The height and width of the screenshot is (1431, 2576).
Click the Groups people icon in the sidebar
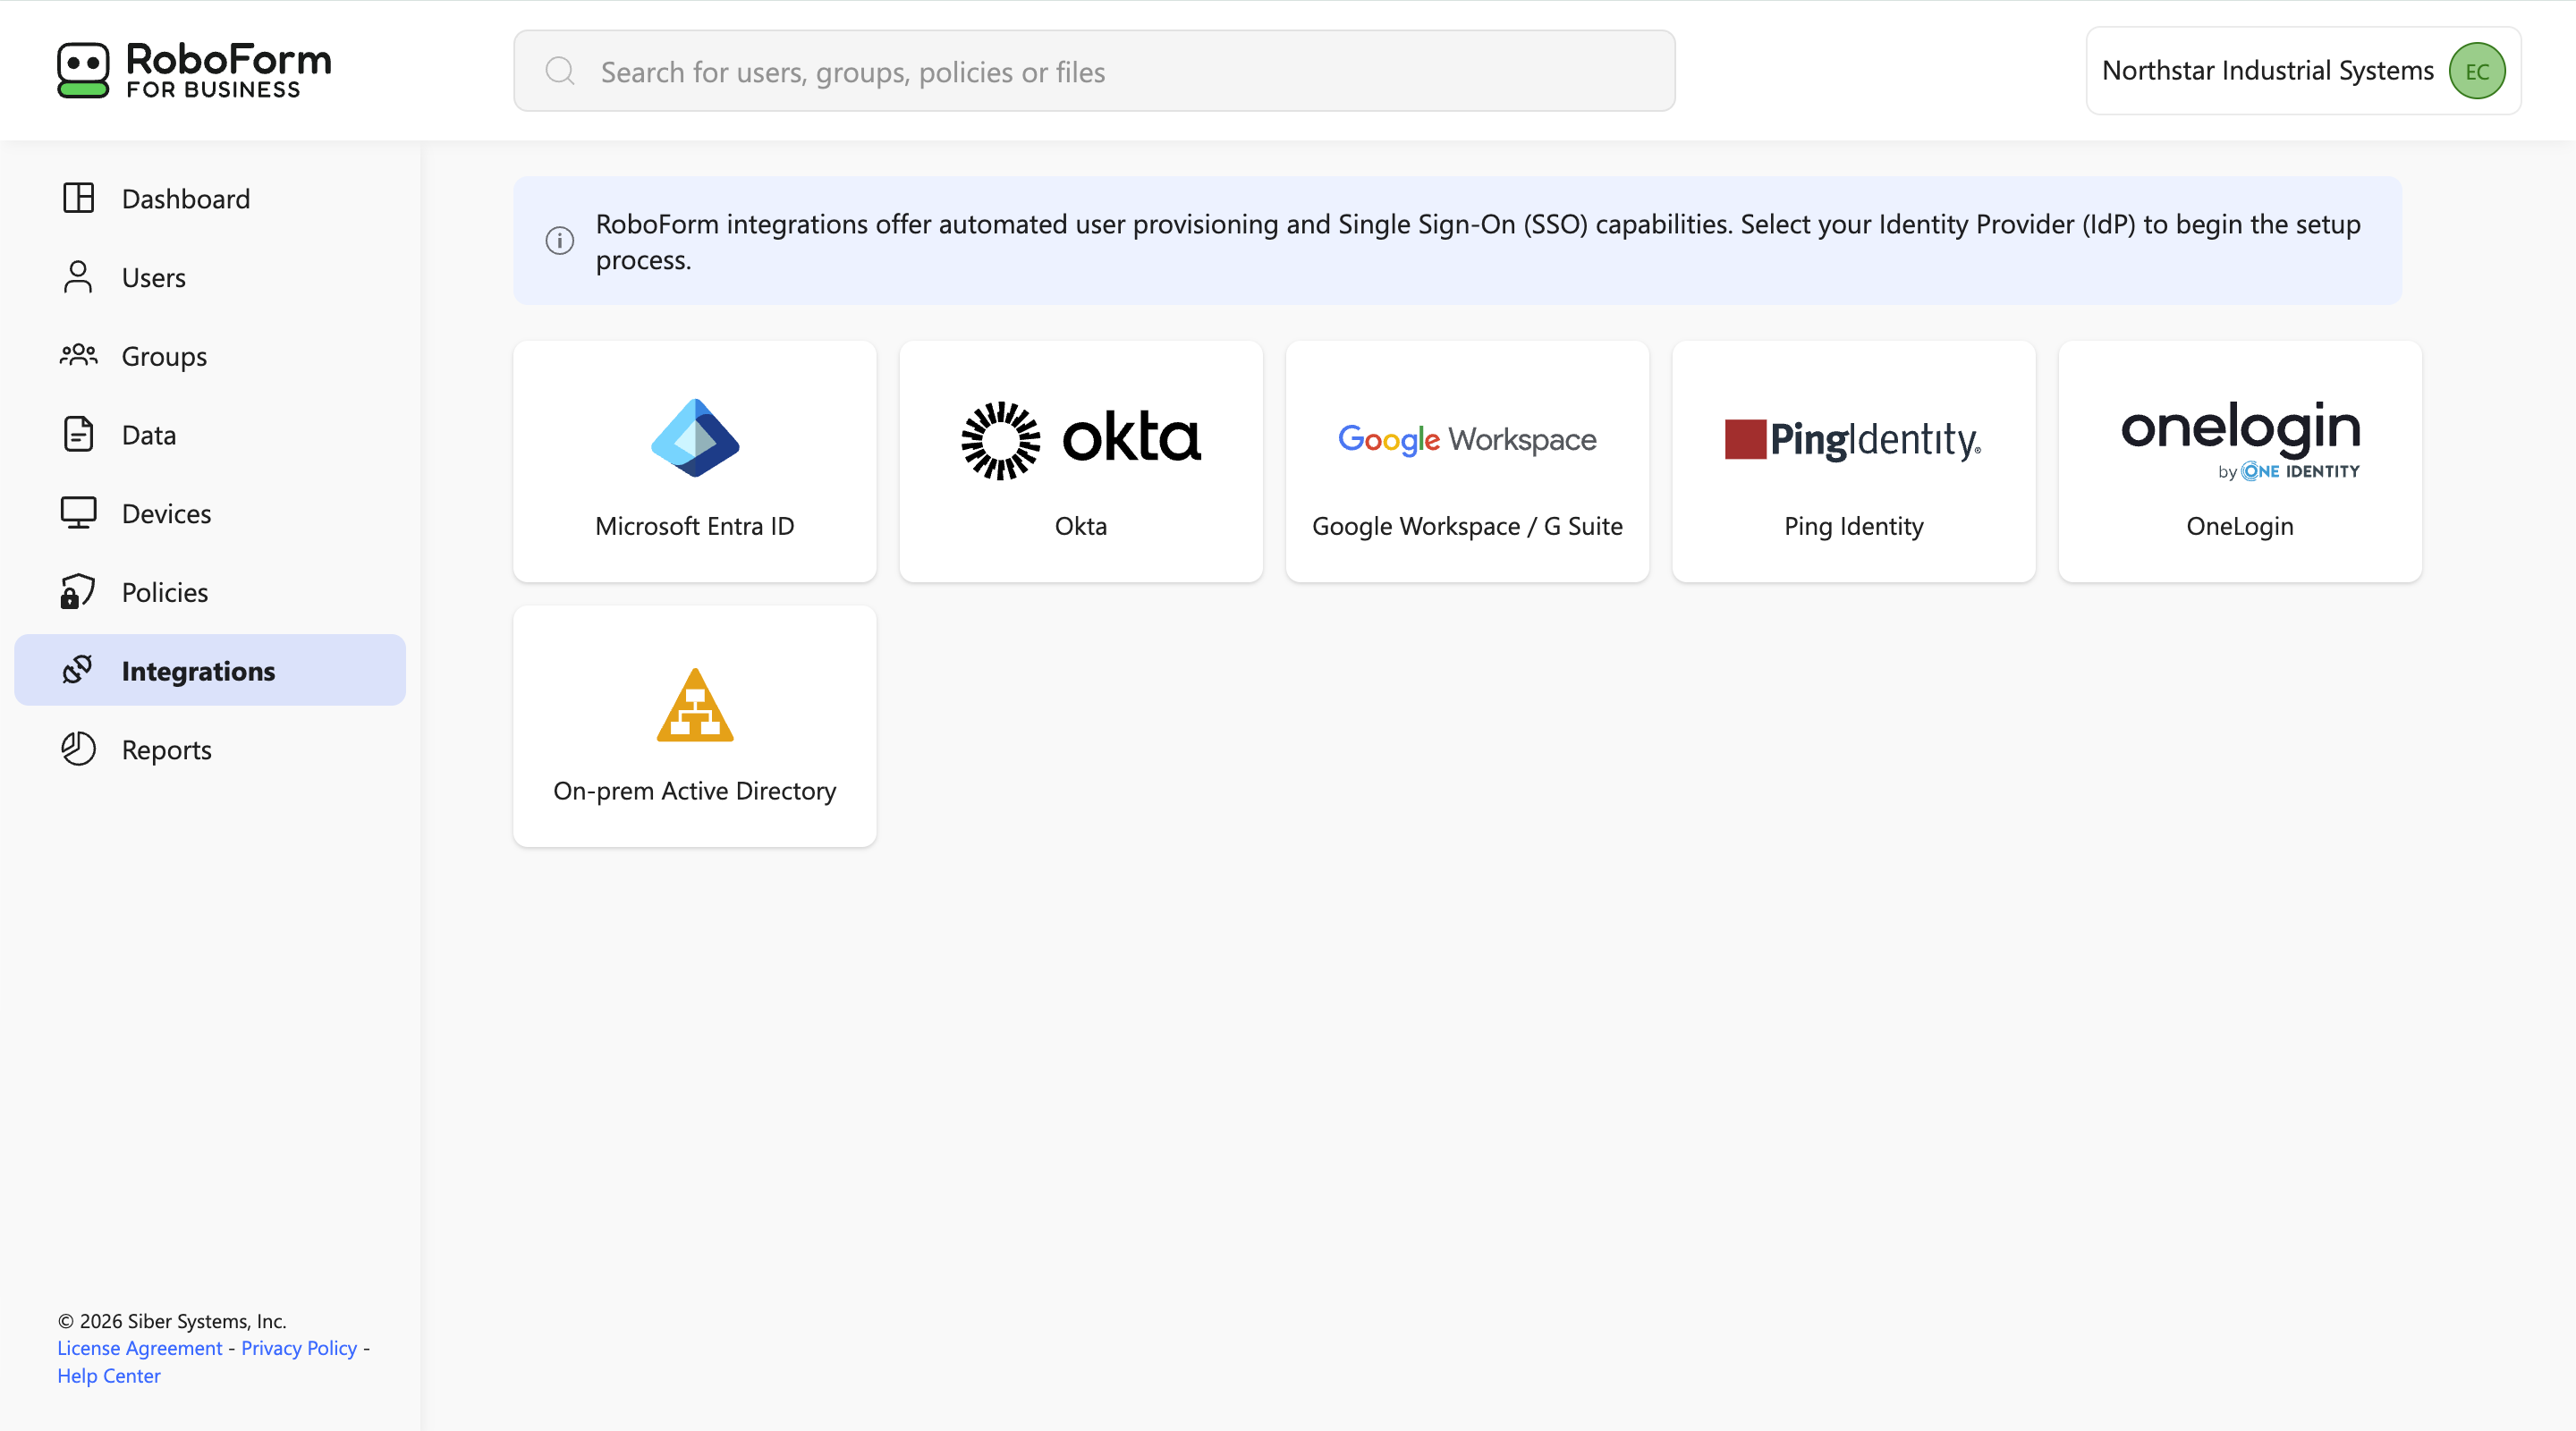tap(78, 355)
